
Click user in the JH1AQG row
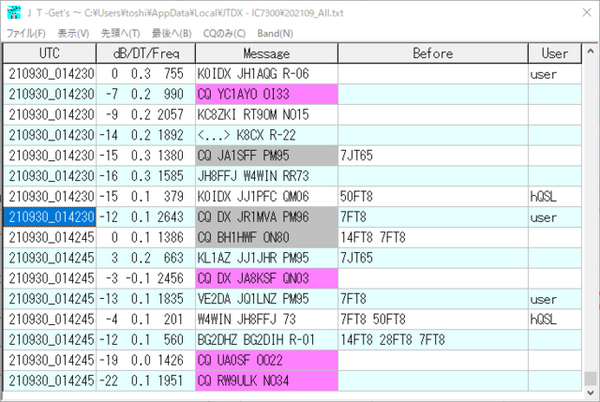(555, 74)
